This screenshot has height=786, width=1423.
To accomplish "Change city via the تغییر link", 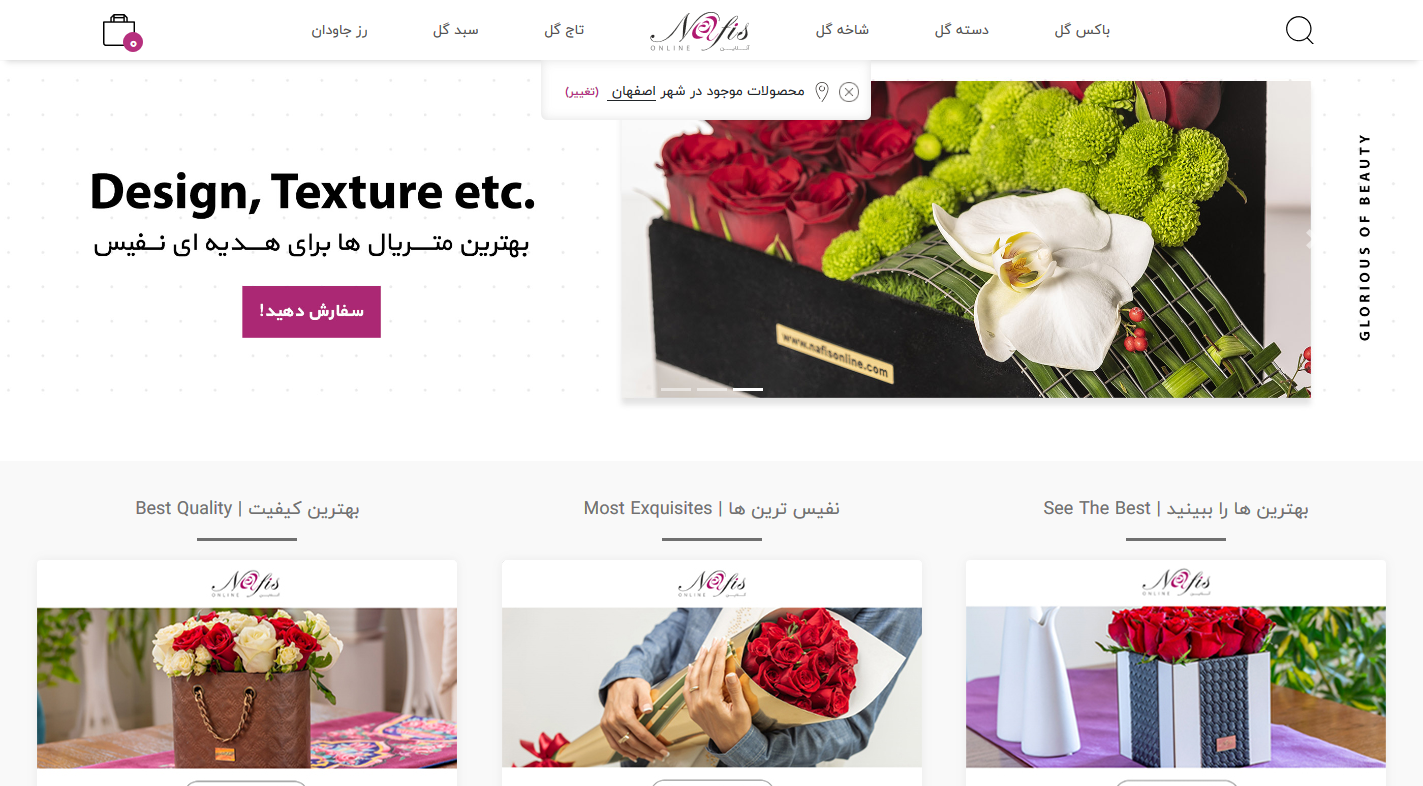I will (582, 92).
